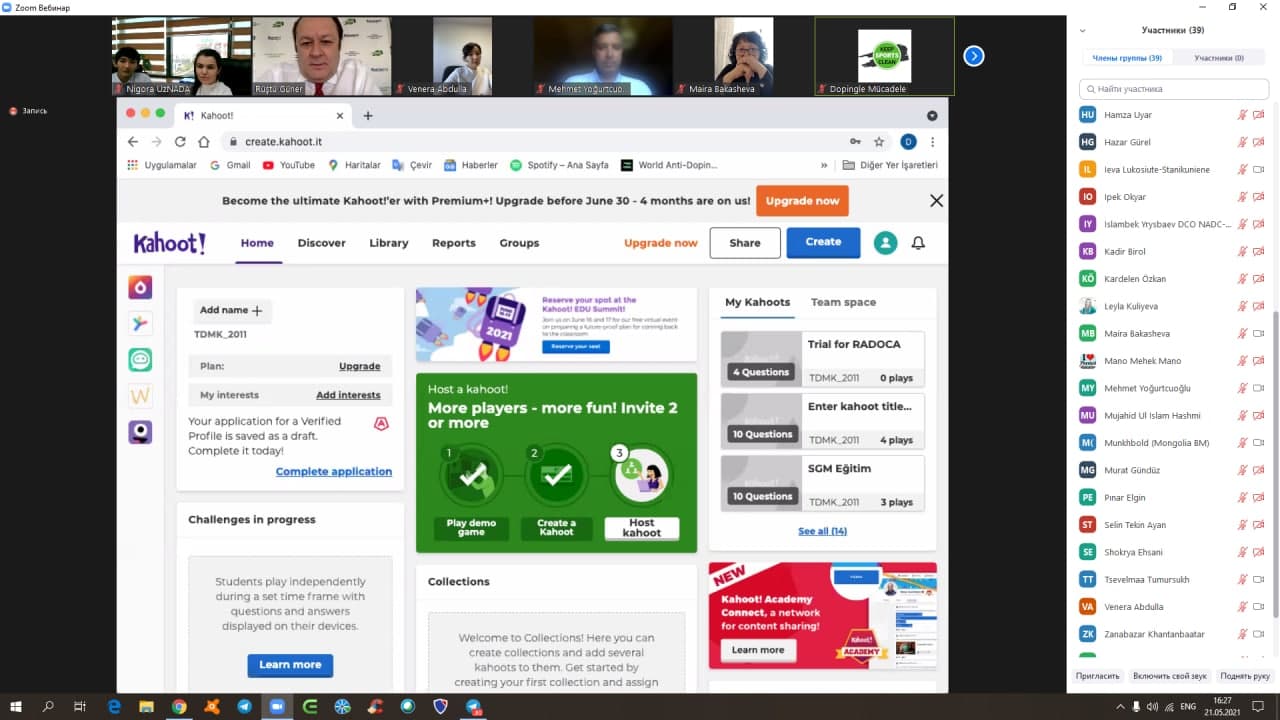The image size is (1280, 720).
Task: Click Learn more under Challenges in progress
Action: point(290,665)
